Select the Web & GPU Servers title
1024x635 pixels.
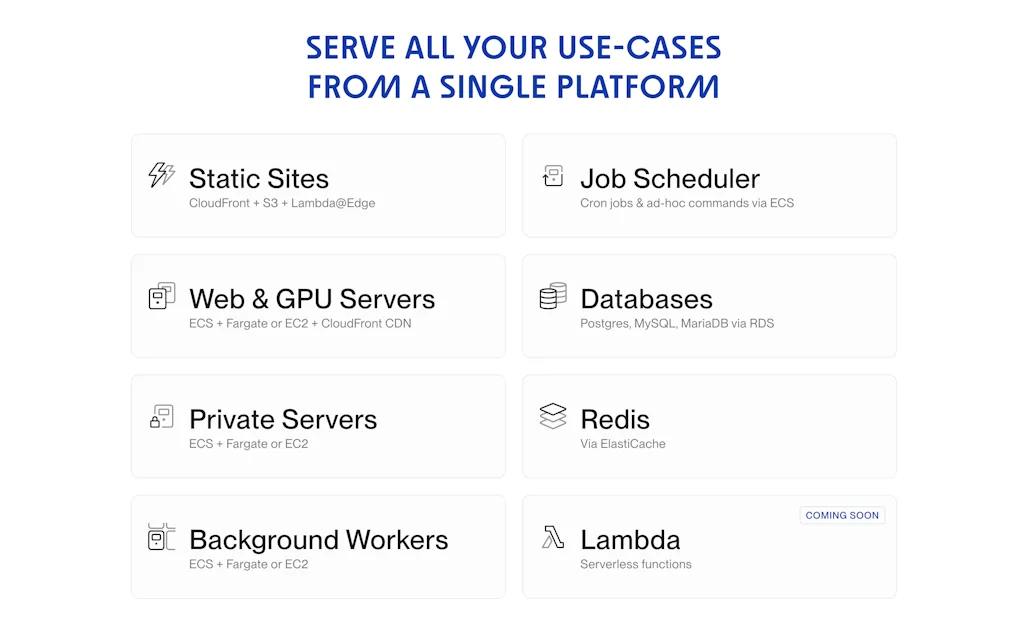pos(312,299)
